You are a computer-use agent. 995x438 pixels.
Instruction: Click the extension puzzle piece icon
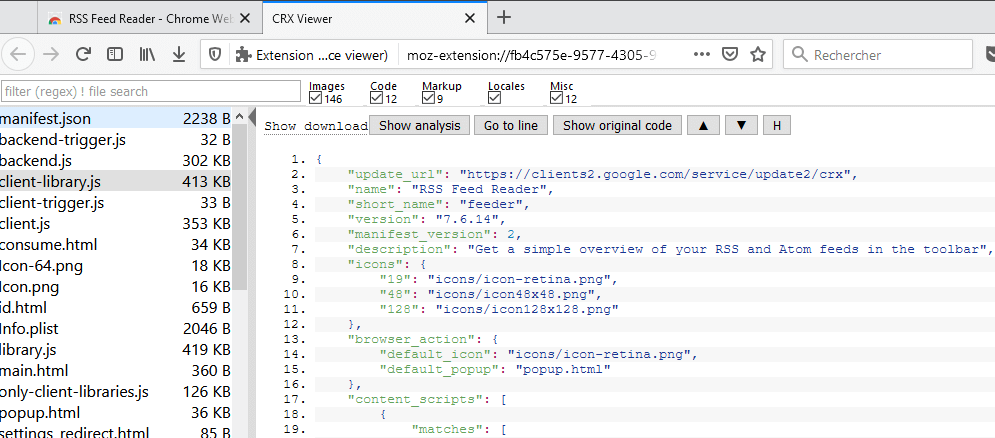242,55
